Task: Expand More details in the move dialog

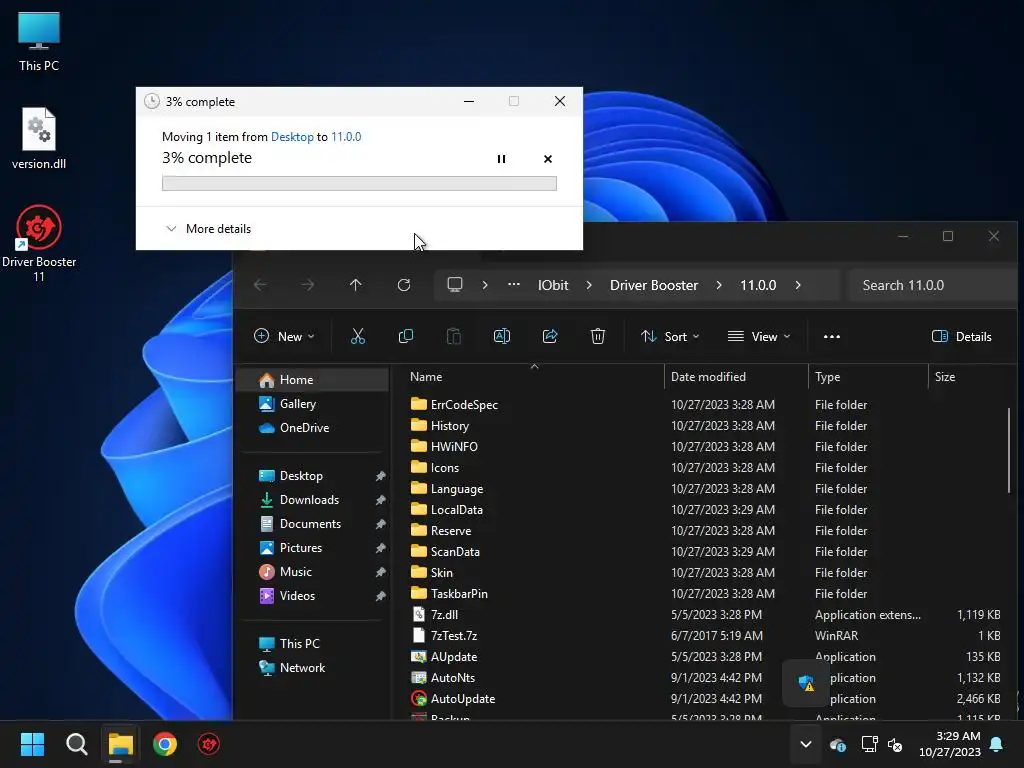Action: 208,229
